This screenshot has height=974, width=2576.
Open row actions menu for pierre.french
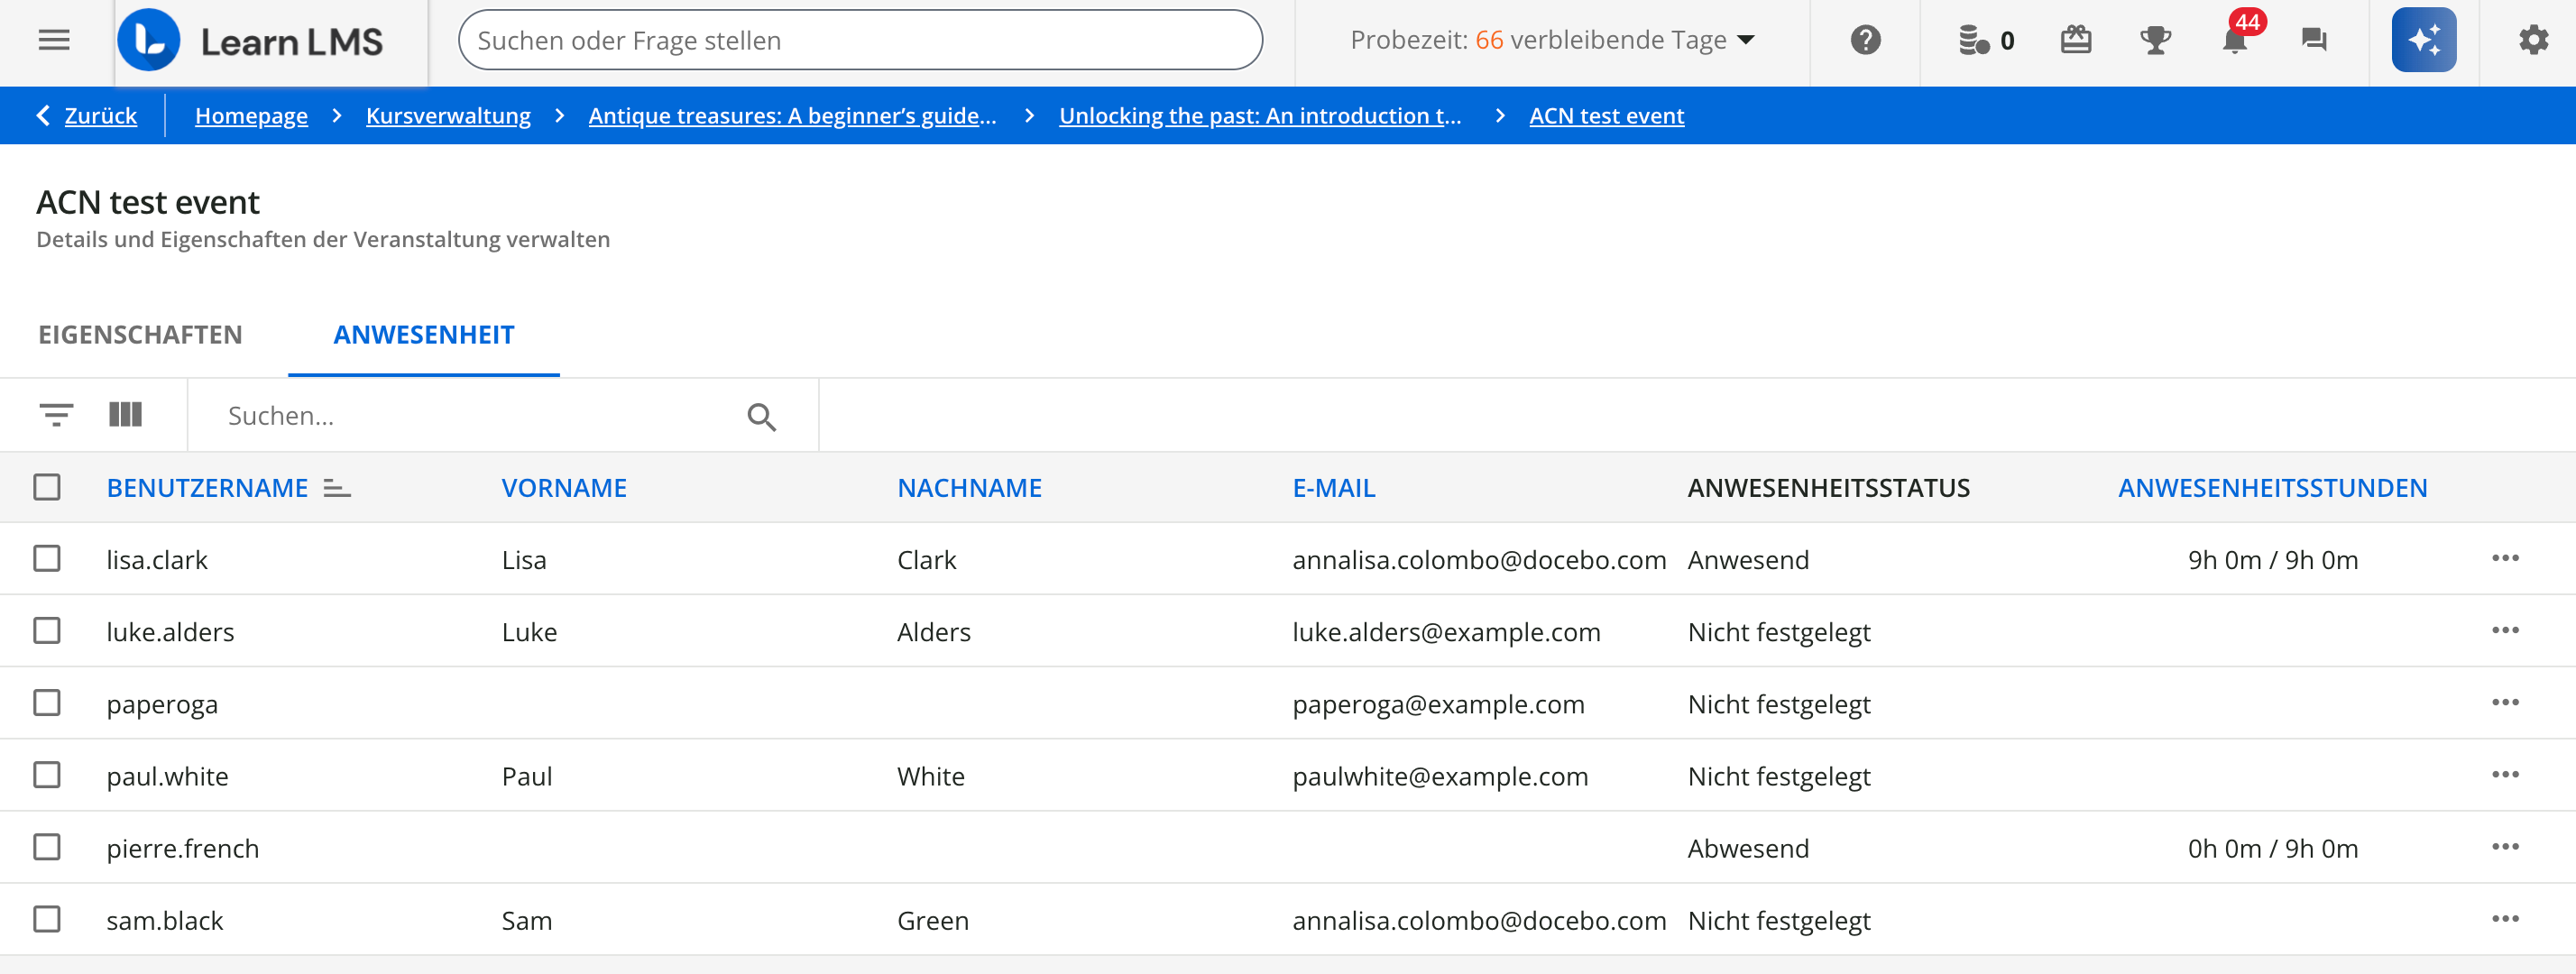2505,847
